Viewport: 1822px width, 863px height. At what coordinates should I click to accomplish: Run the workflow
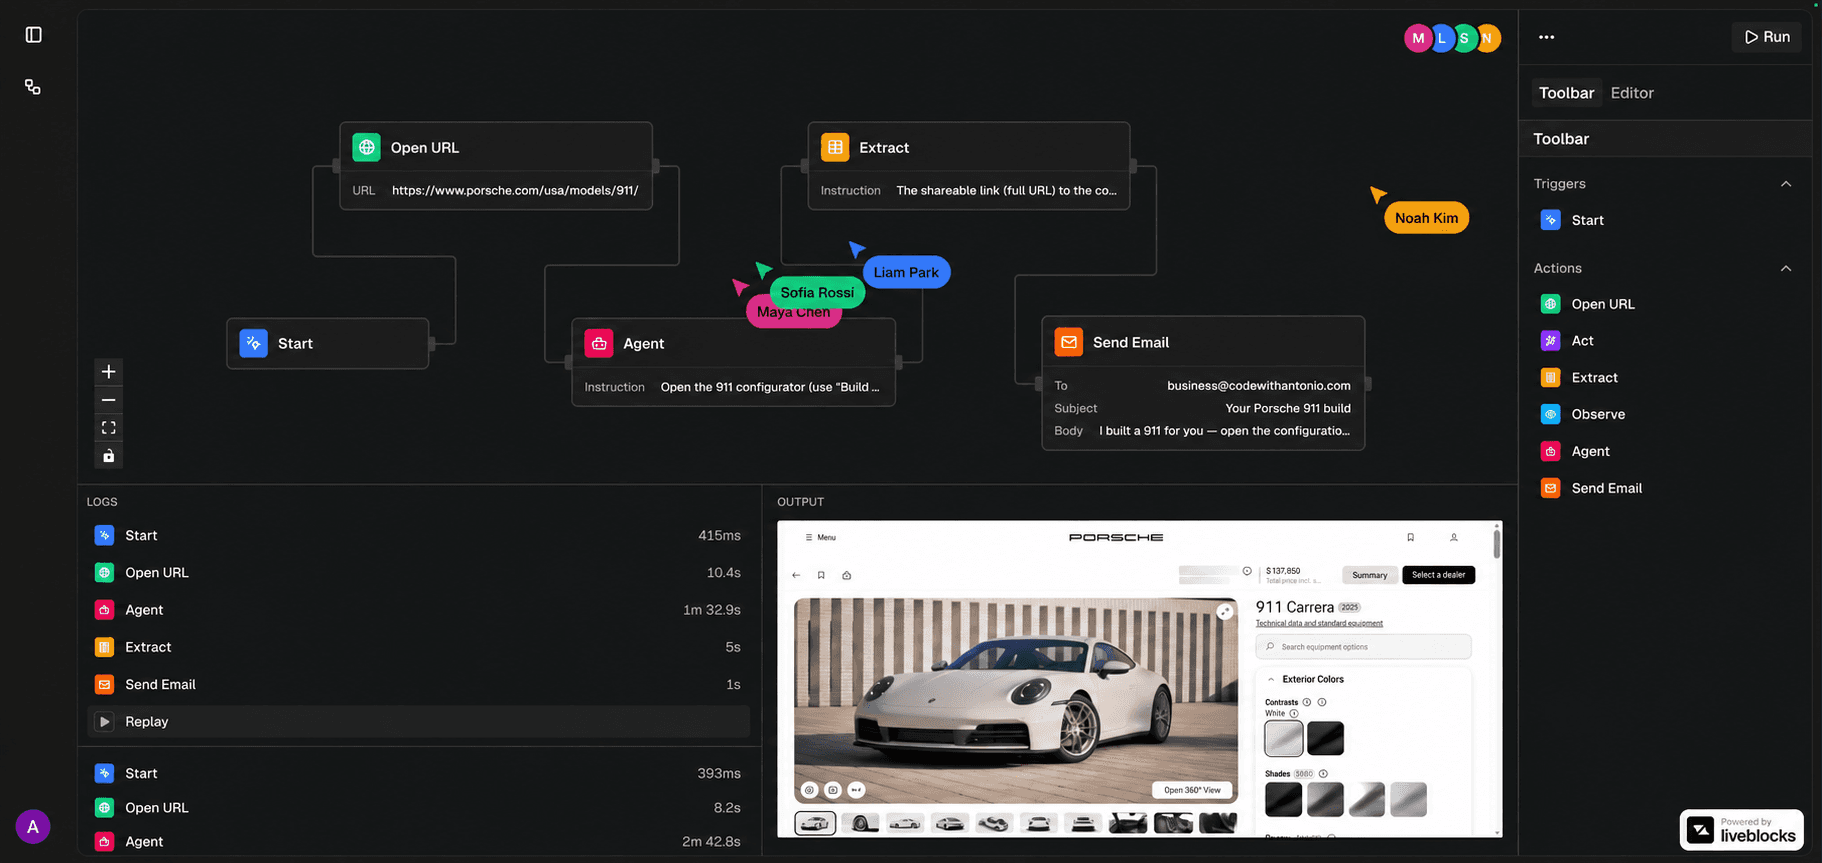(x=1767, y=37)
